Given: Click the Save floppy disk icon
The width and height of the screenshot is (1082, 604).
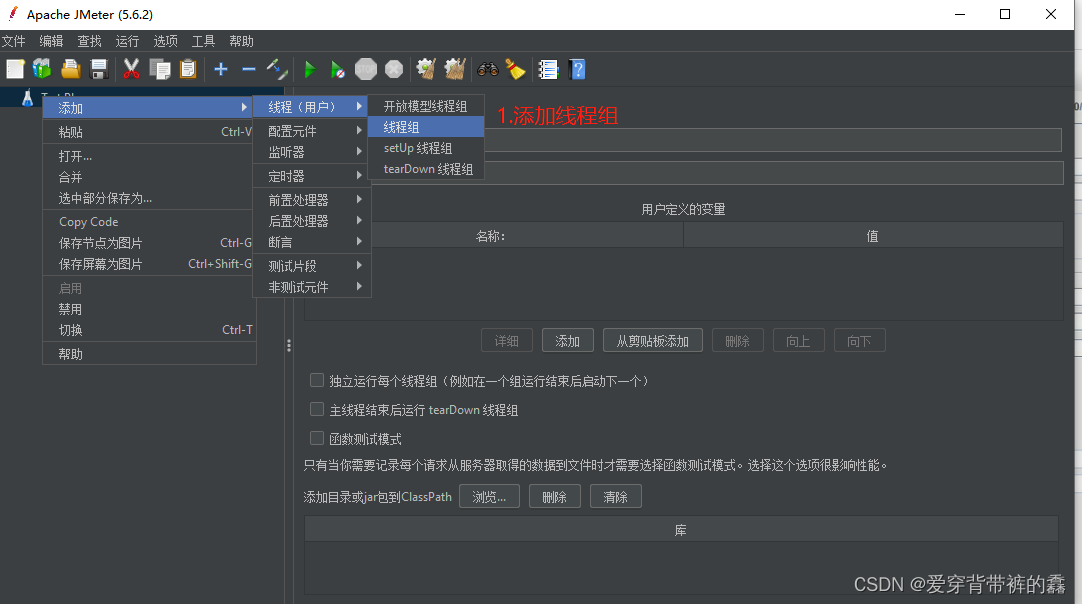Looking at the screenshot, I should 99,69.
